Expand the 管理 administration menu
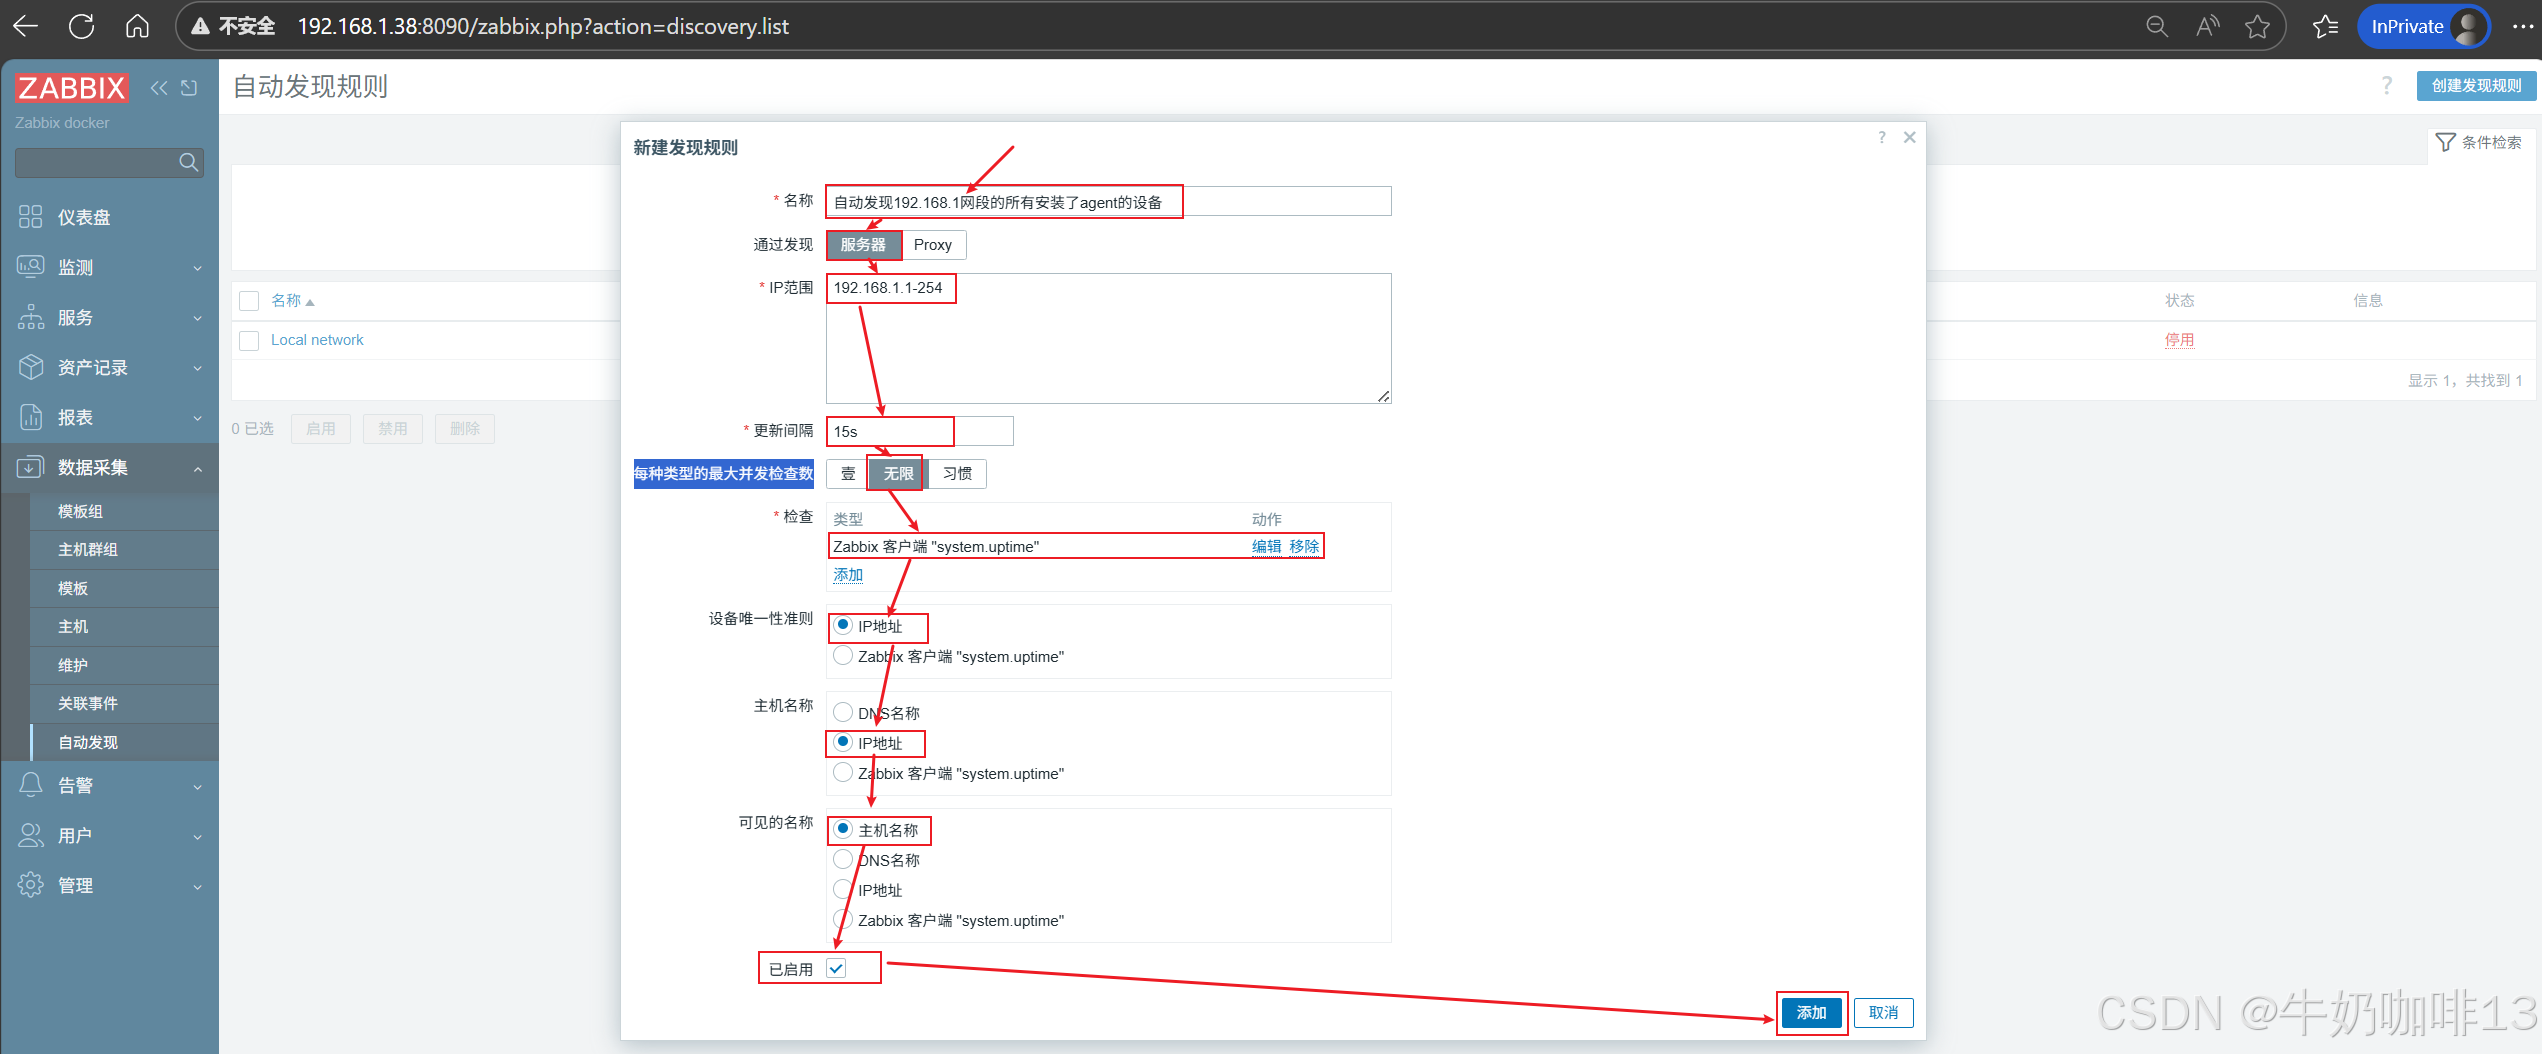 pos(110,885)
